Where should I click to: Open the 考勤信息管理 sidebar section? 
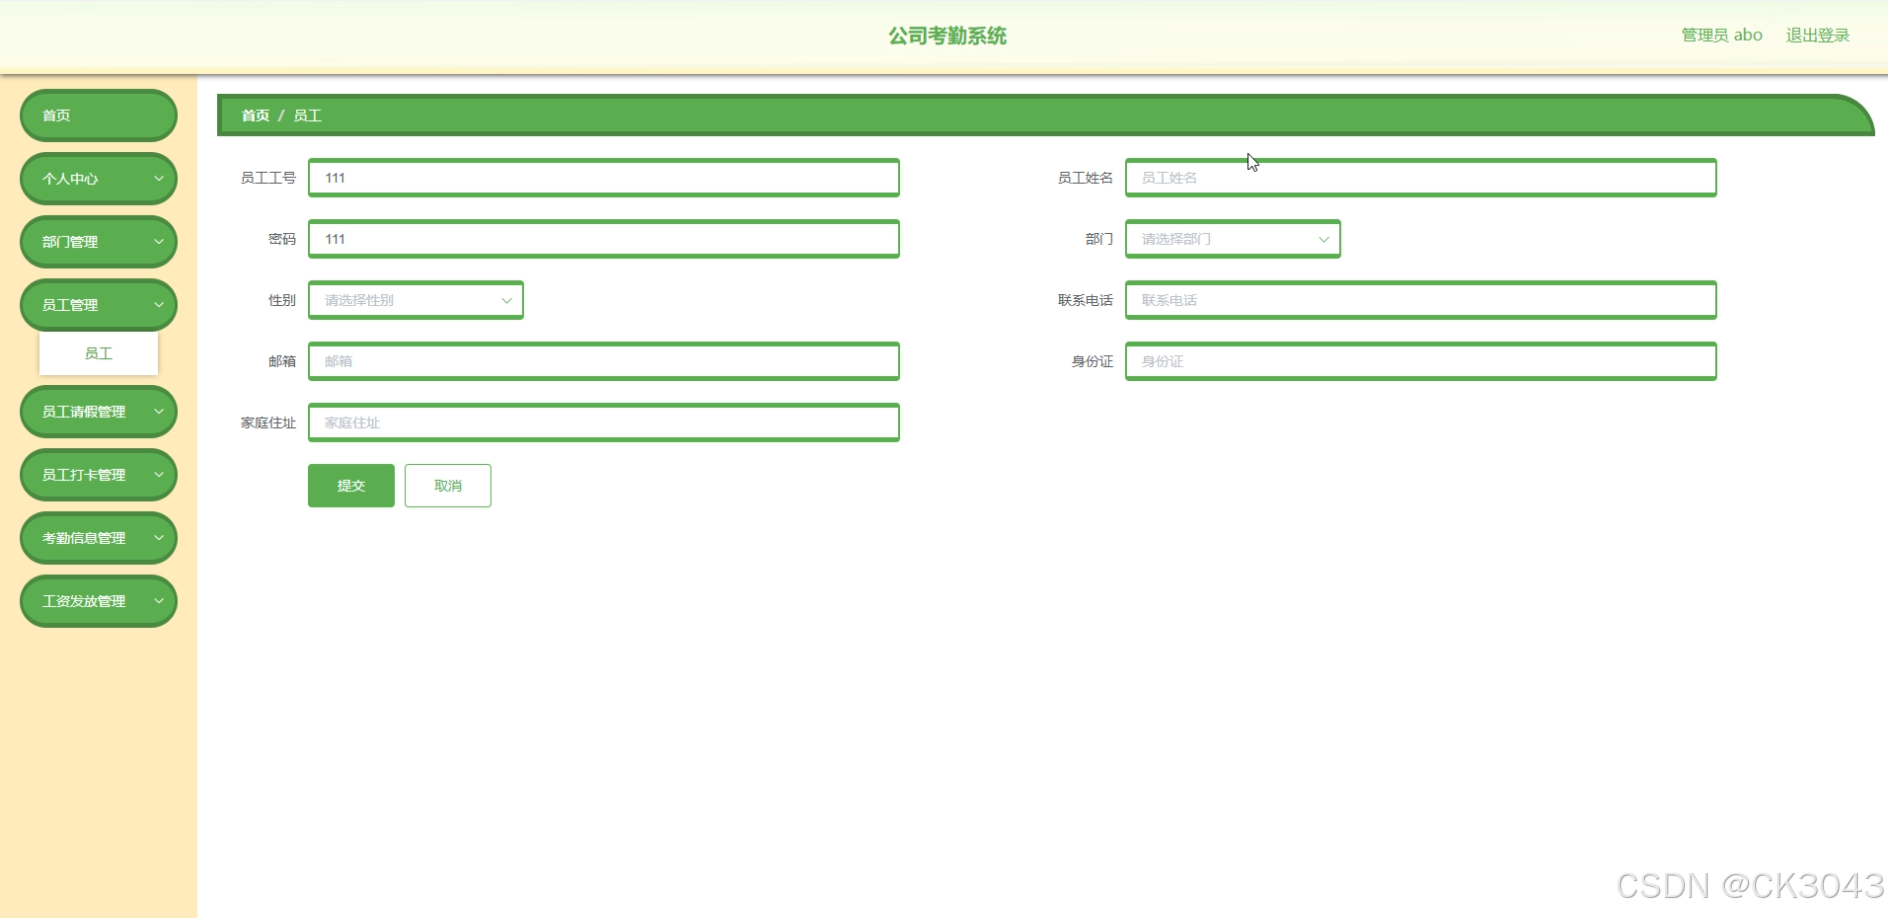[x=98, y=537]
